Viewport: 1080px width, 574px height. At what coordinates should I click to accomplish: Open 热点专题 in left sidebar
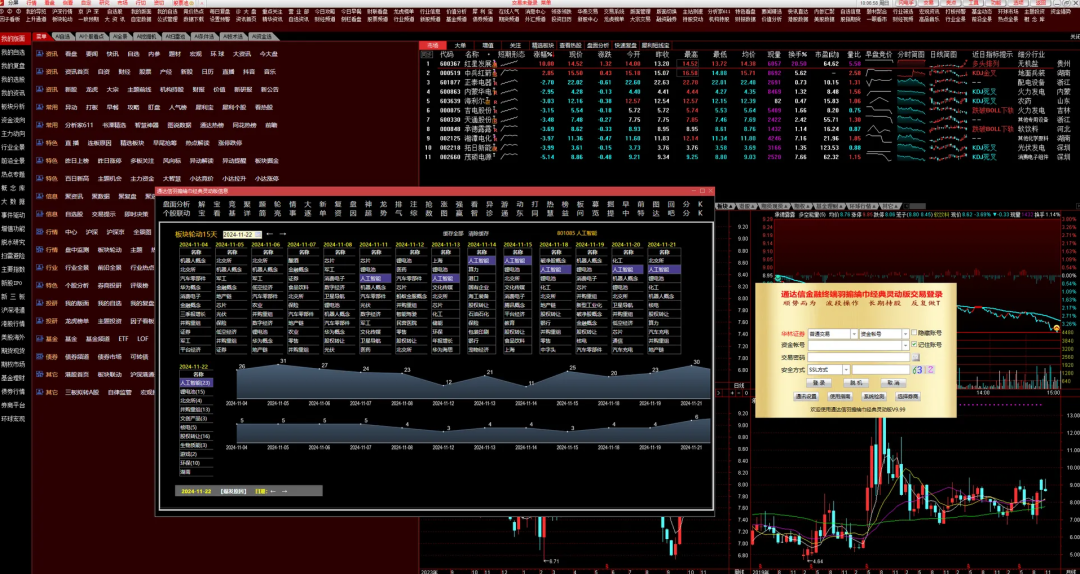coord(13,174)
